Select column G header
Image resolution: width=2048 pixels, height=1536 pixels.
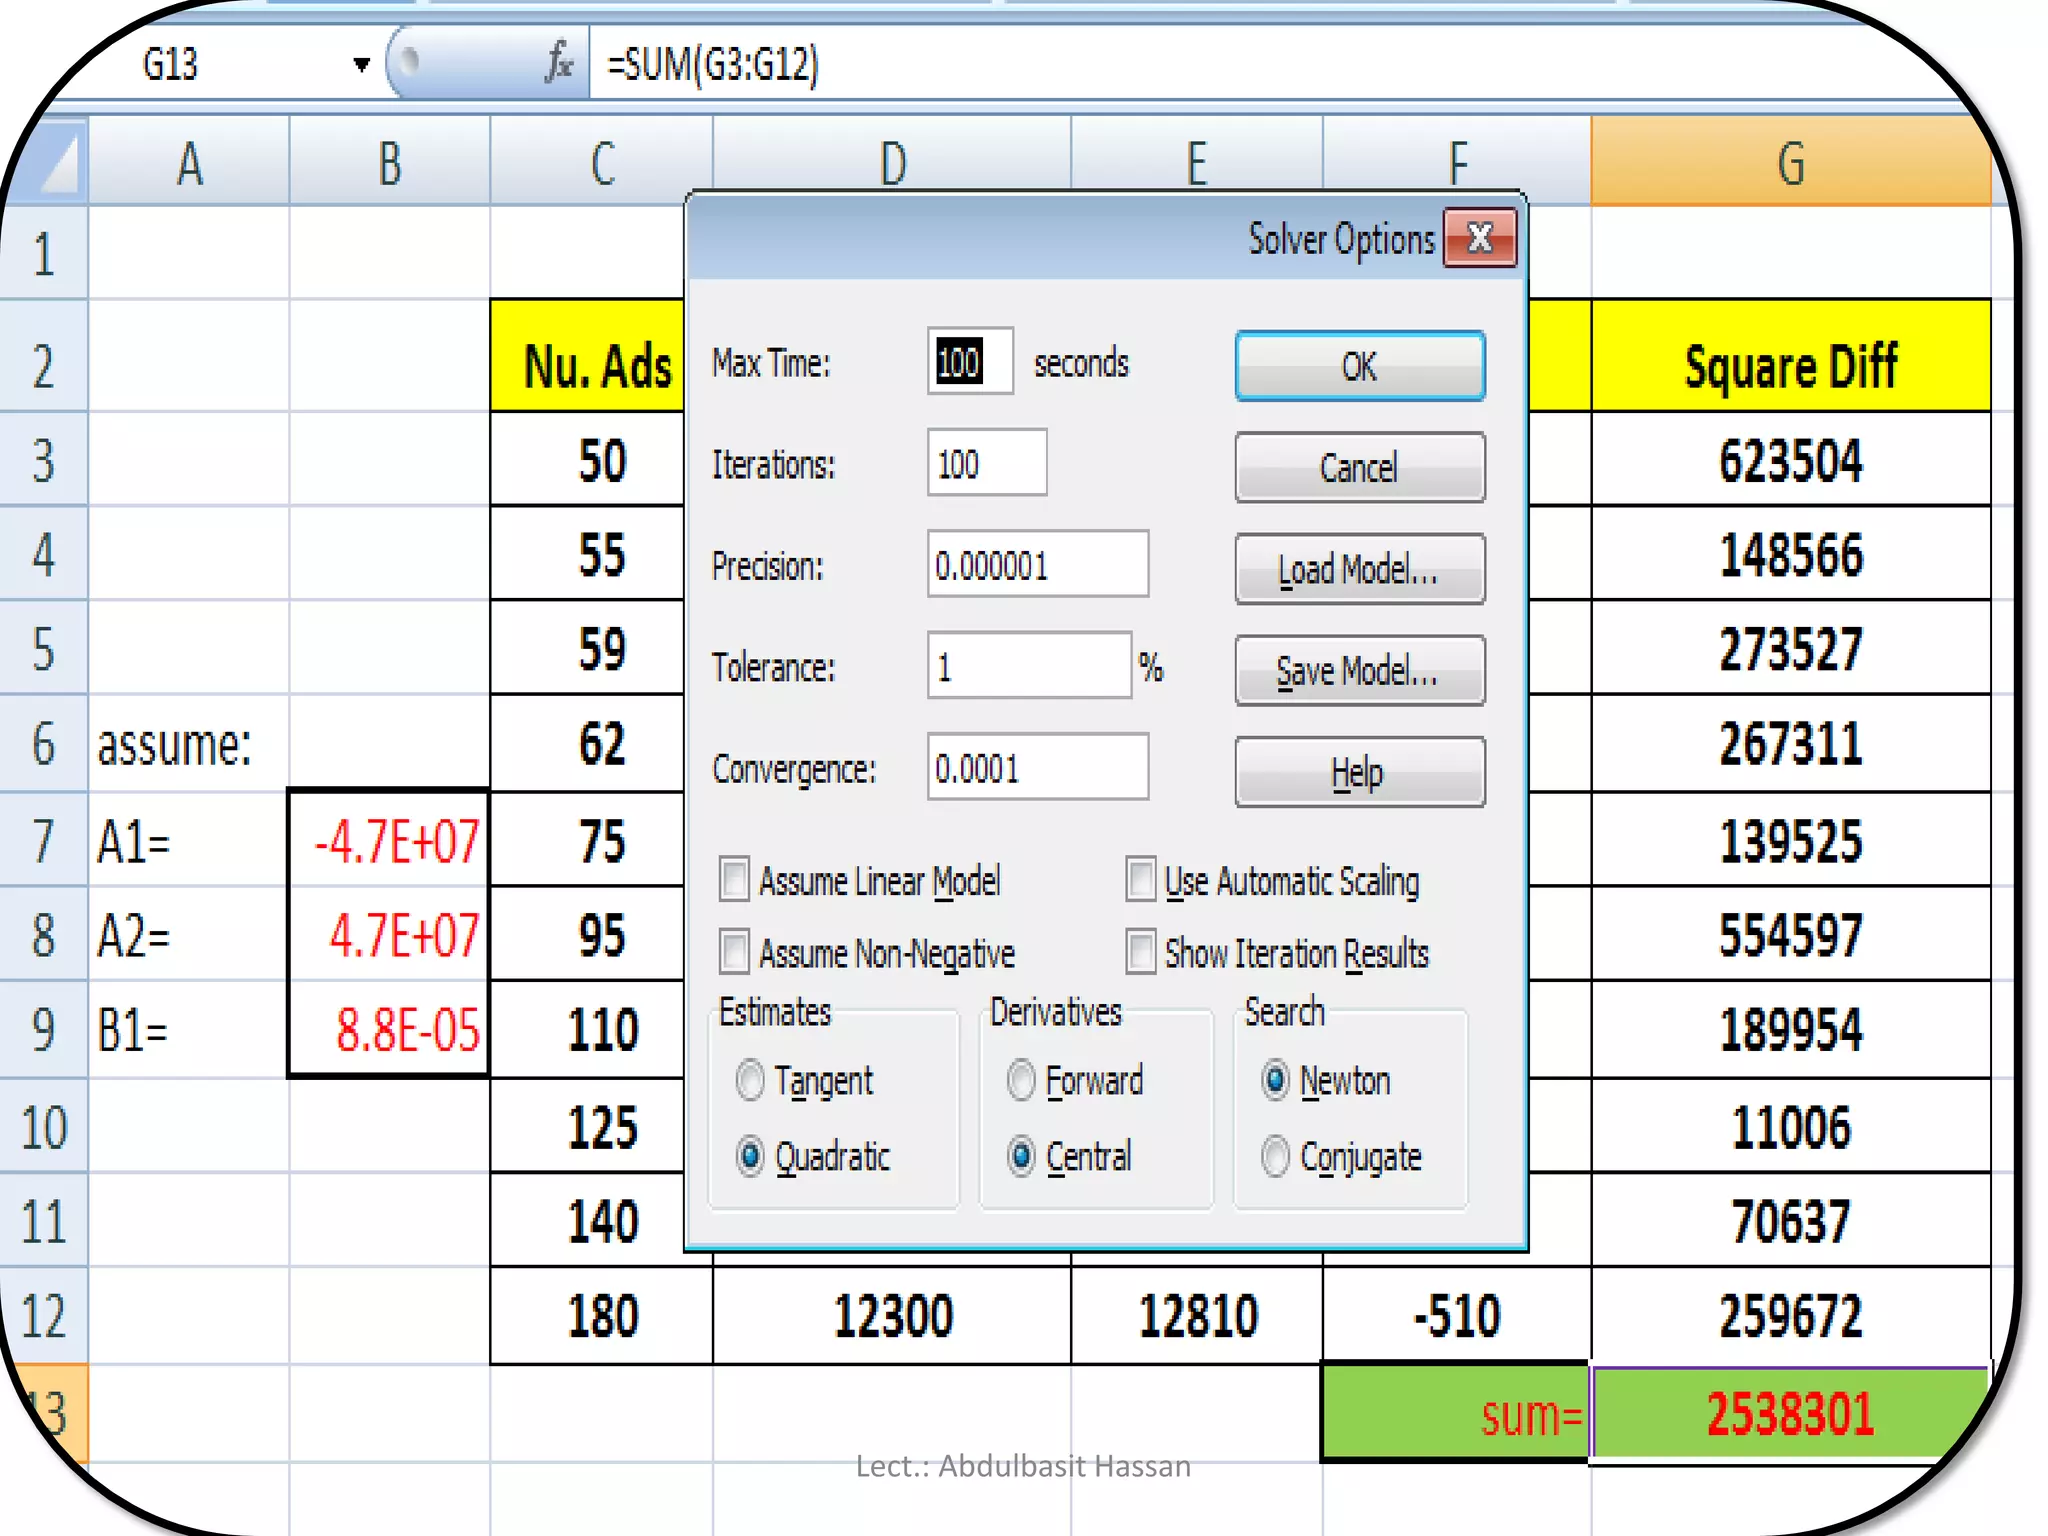tap(1790, 162)
